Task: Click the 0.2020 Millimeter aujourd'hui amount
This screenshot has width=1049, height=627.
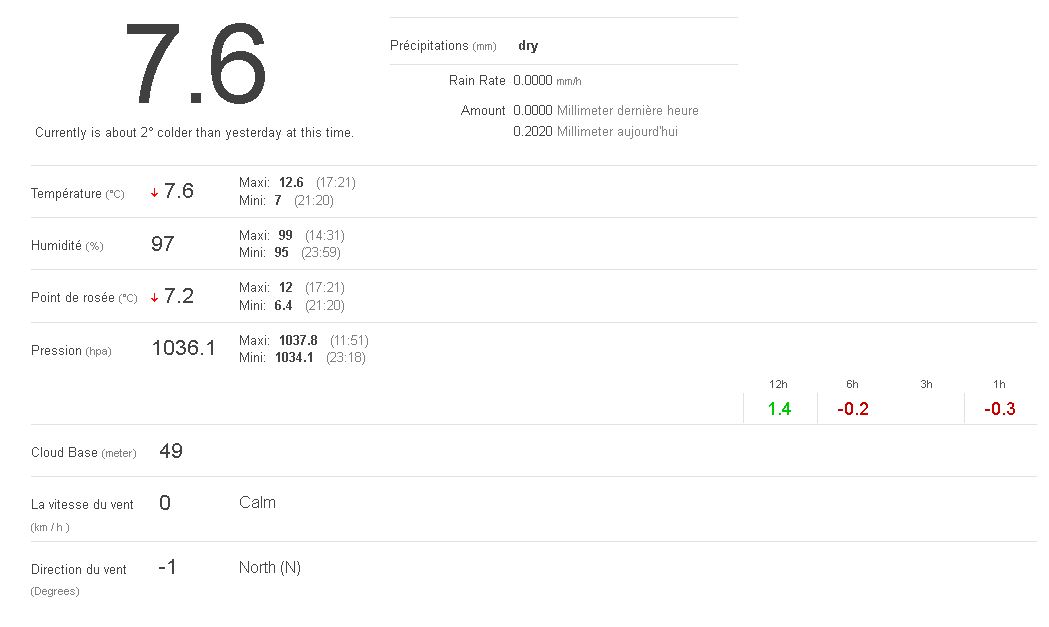Action: click(595, 132)
